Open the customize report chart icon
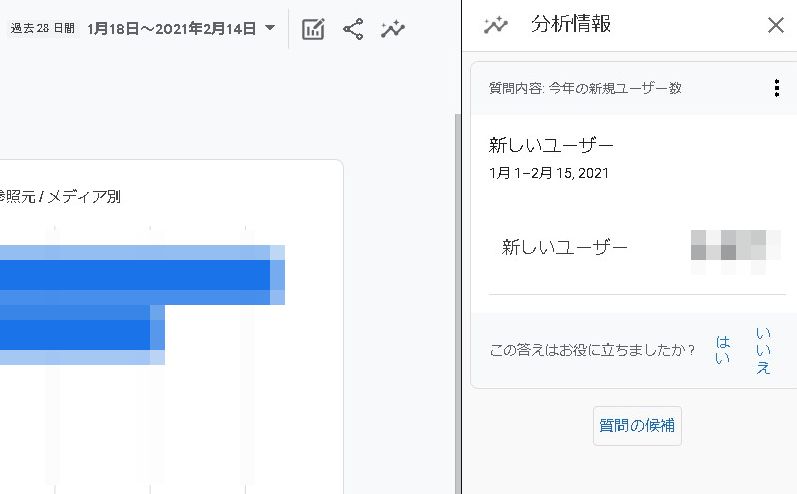This screenshot has height=494, width=797. coord(313,29)
